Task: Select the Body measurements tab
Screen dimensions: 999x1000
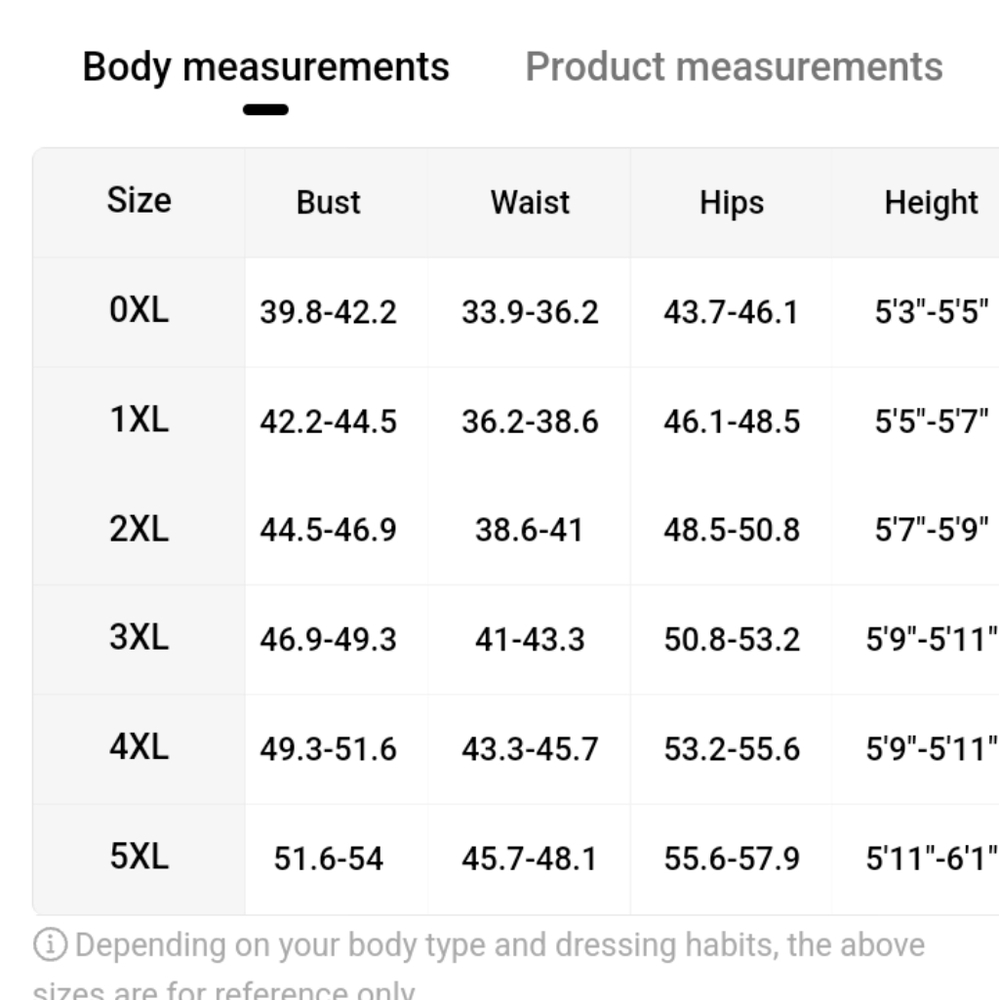Action: pos(265,68)
